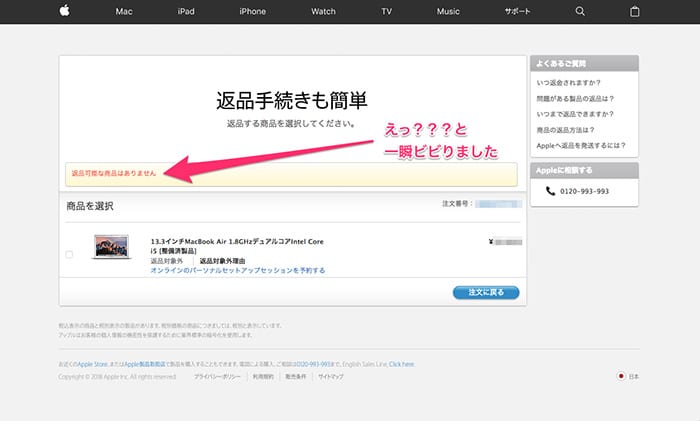Open the Apple Store footer link

pyautogui.click(x=93, y=364)
